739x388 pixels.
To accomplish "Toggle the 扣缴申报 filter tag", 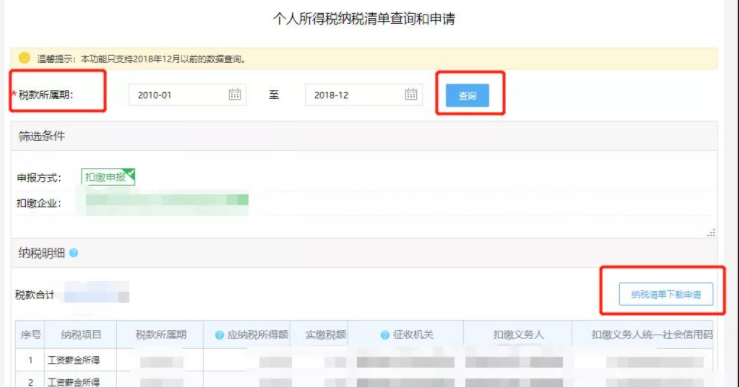I will tap(108, 177).
